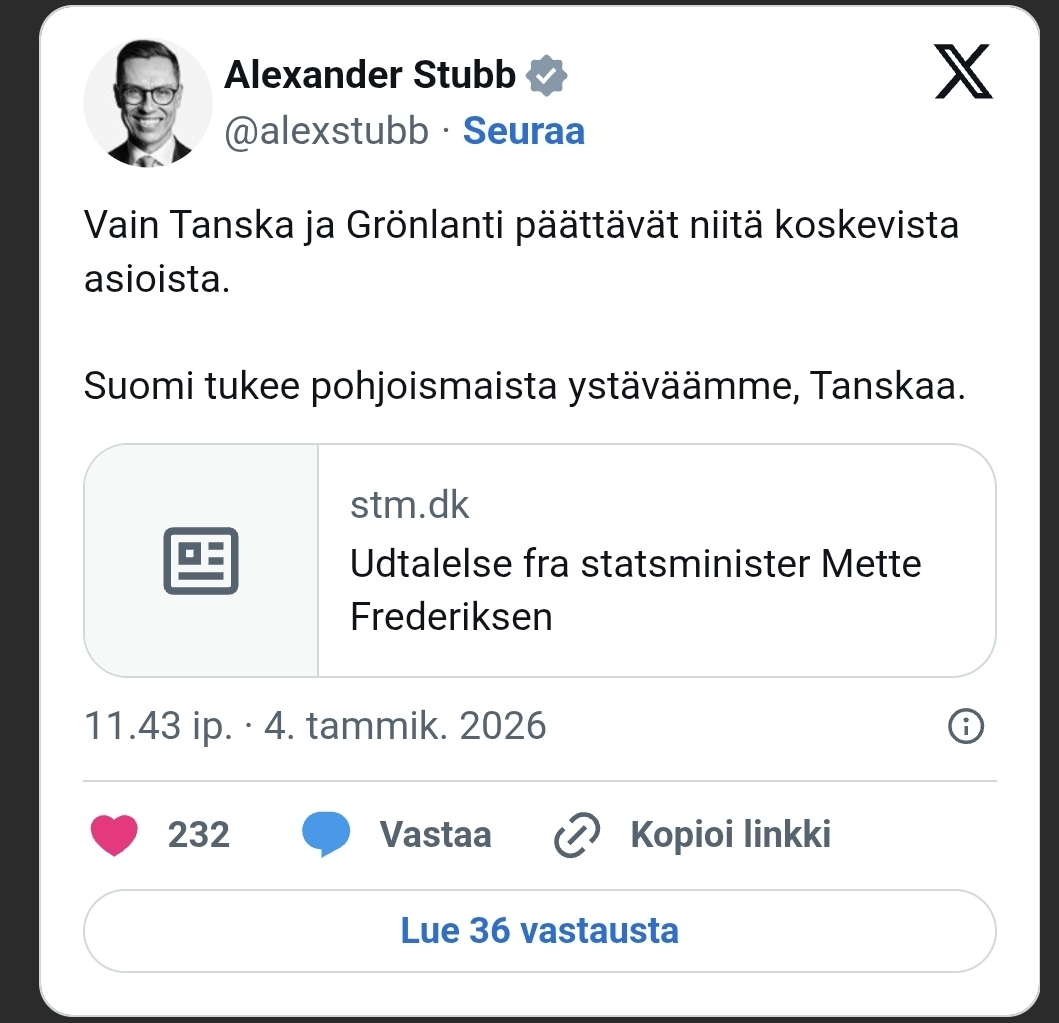
Task: Click the heart like icon
Action: (x=114, y=834)
